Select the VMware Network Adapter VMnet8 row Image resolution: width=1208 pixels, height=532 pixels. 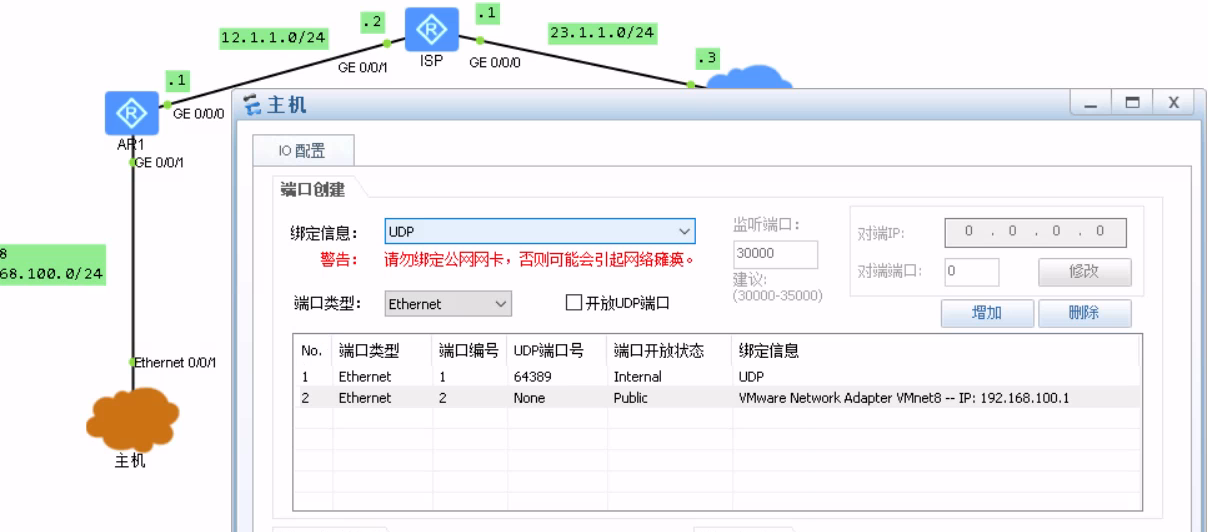(x=716, y=397)
